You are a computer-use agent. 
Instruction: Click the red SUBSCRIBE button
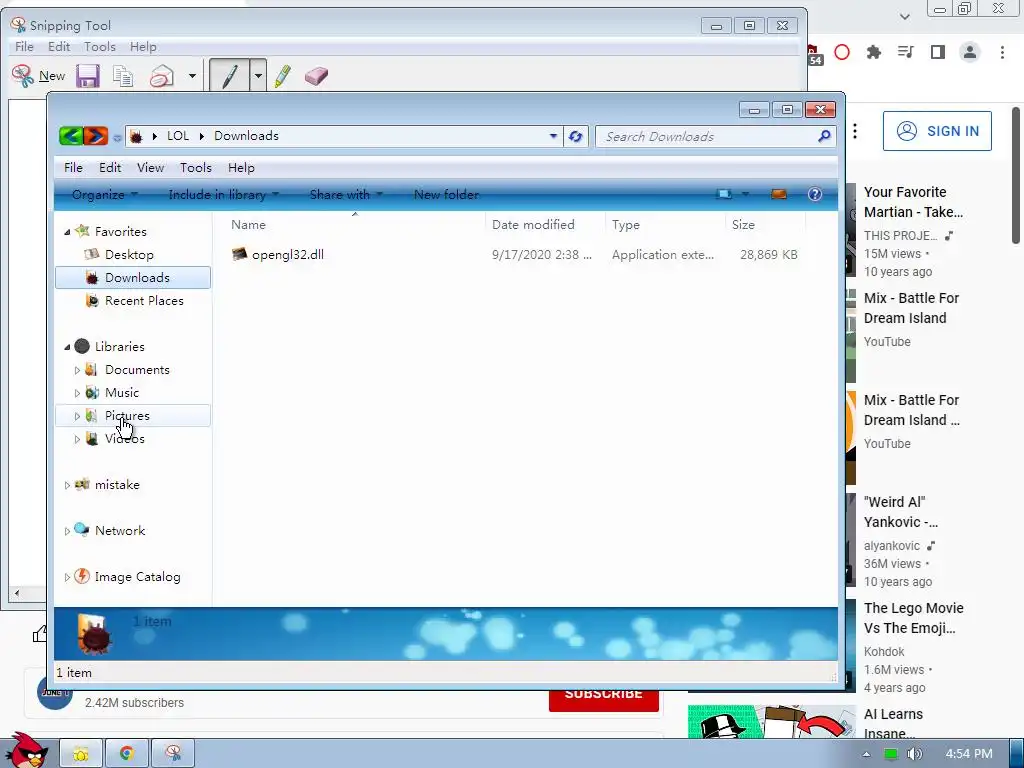click(x=603, y=699)
